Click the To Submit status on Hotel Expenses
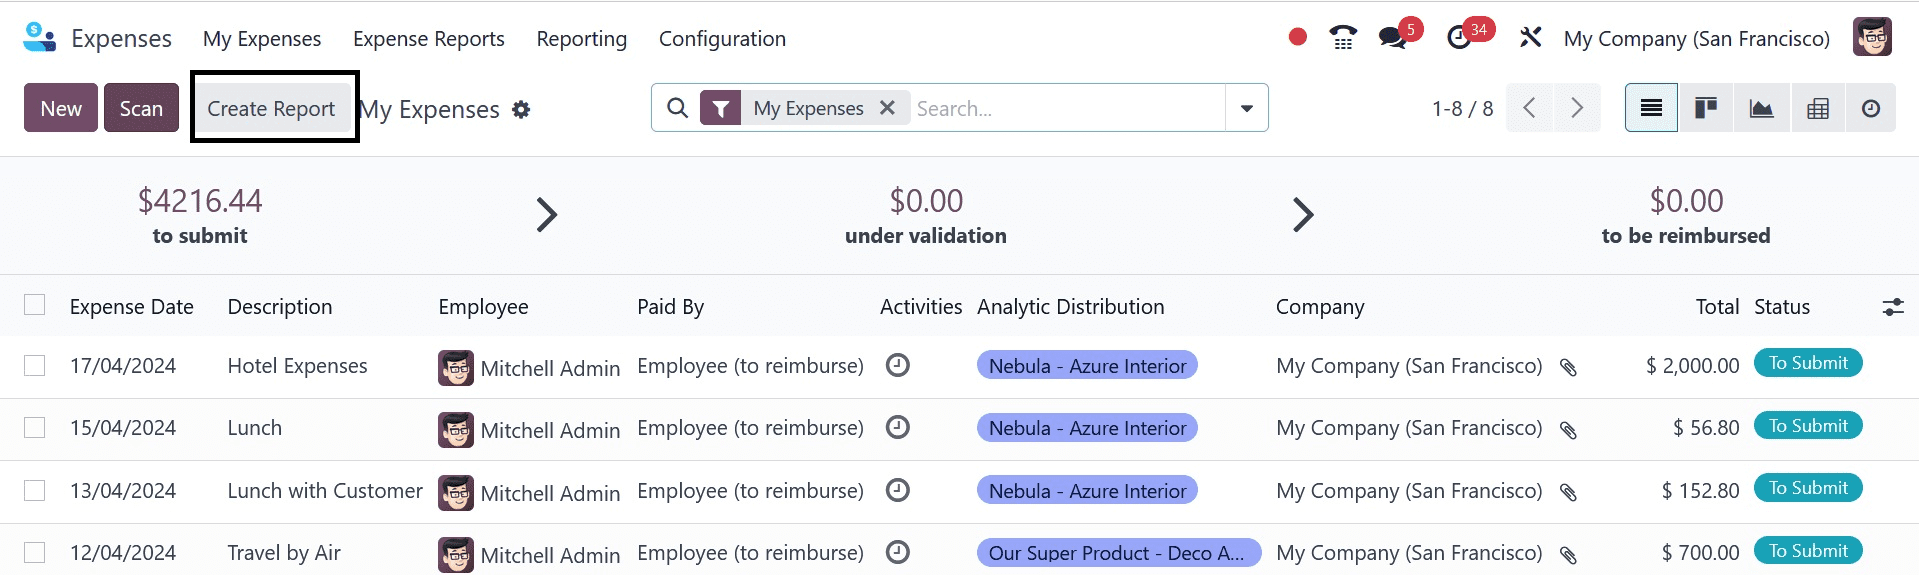The width and height of the screenshot is (1919, 575). [1808, 363]
